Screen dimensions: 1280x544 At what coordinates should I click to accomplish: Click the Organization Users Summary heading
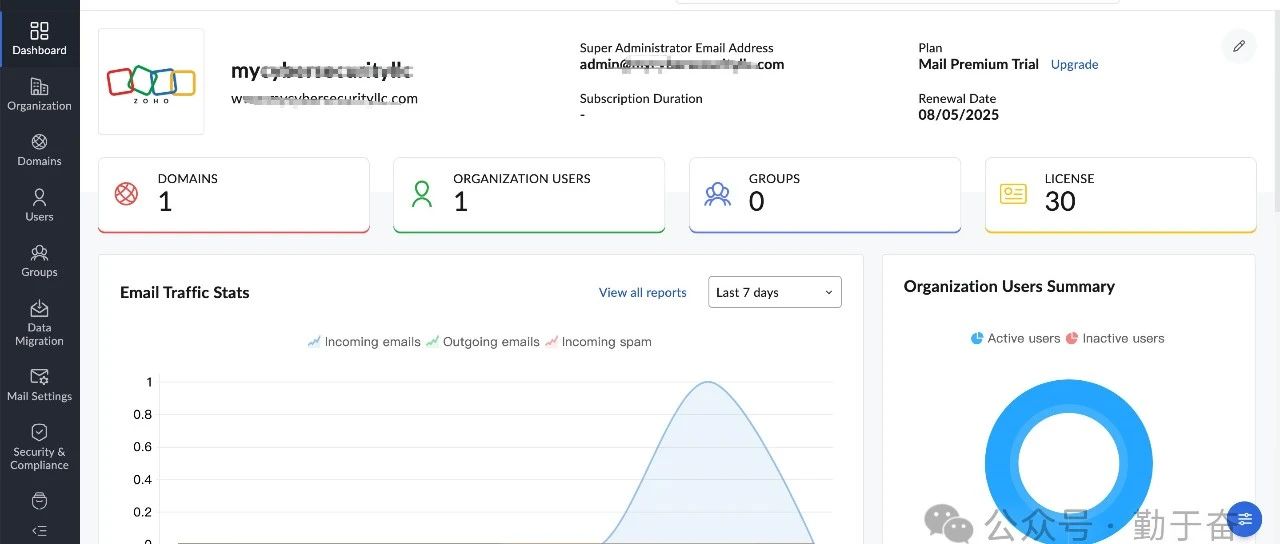pos(1009,286)
